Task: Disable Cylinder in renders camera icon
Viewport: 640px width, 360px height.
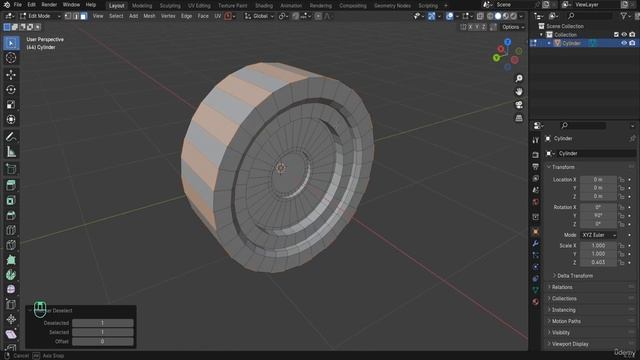Action: (x=632, y=43)
